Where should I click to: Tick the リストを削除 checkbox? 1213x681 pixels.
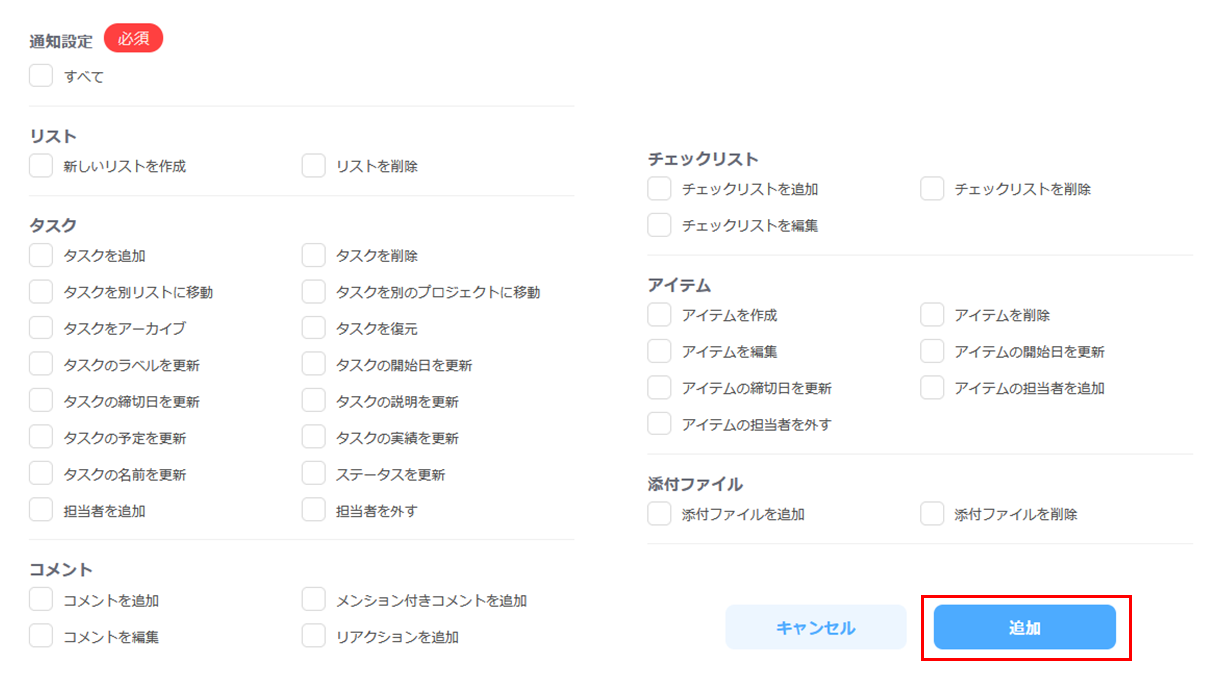click(x=314, y=166)
